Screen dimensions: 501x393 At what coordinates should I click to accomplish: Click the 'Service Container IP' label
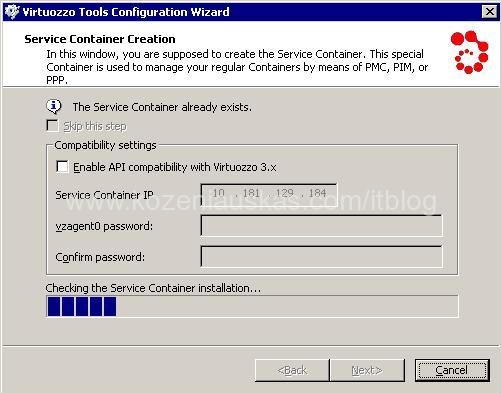(104, 195)
